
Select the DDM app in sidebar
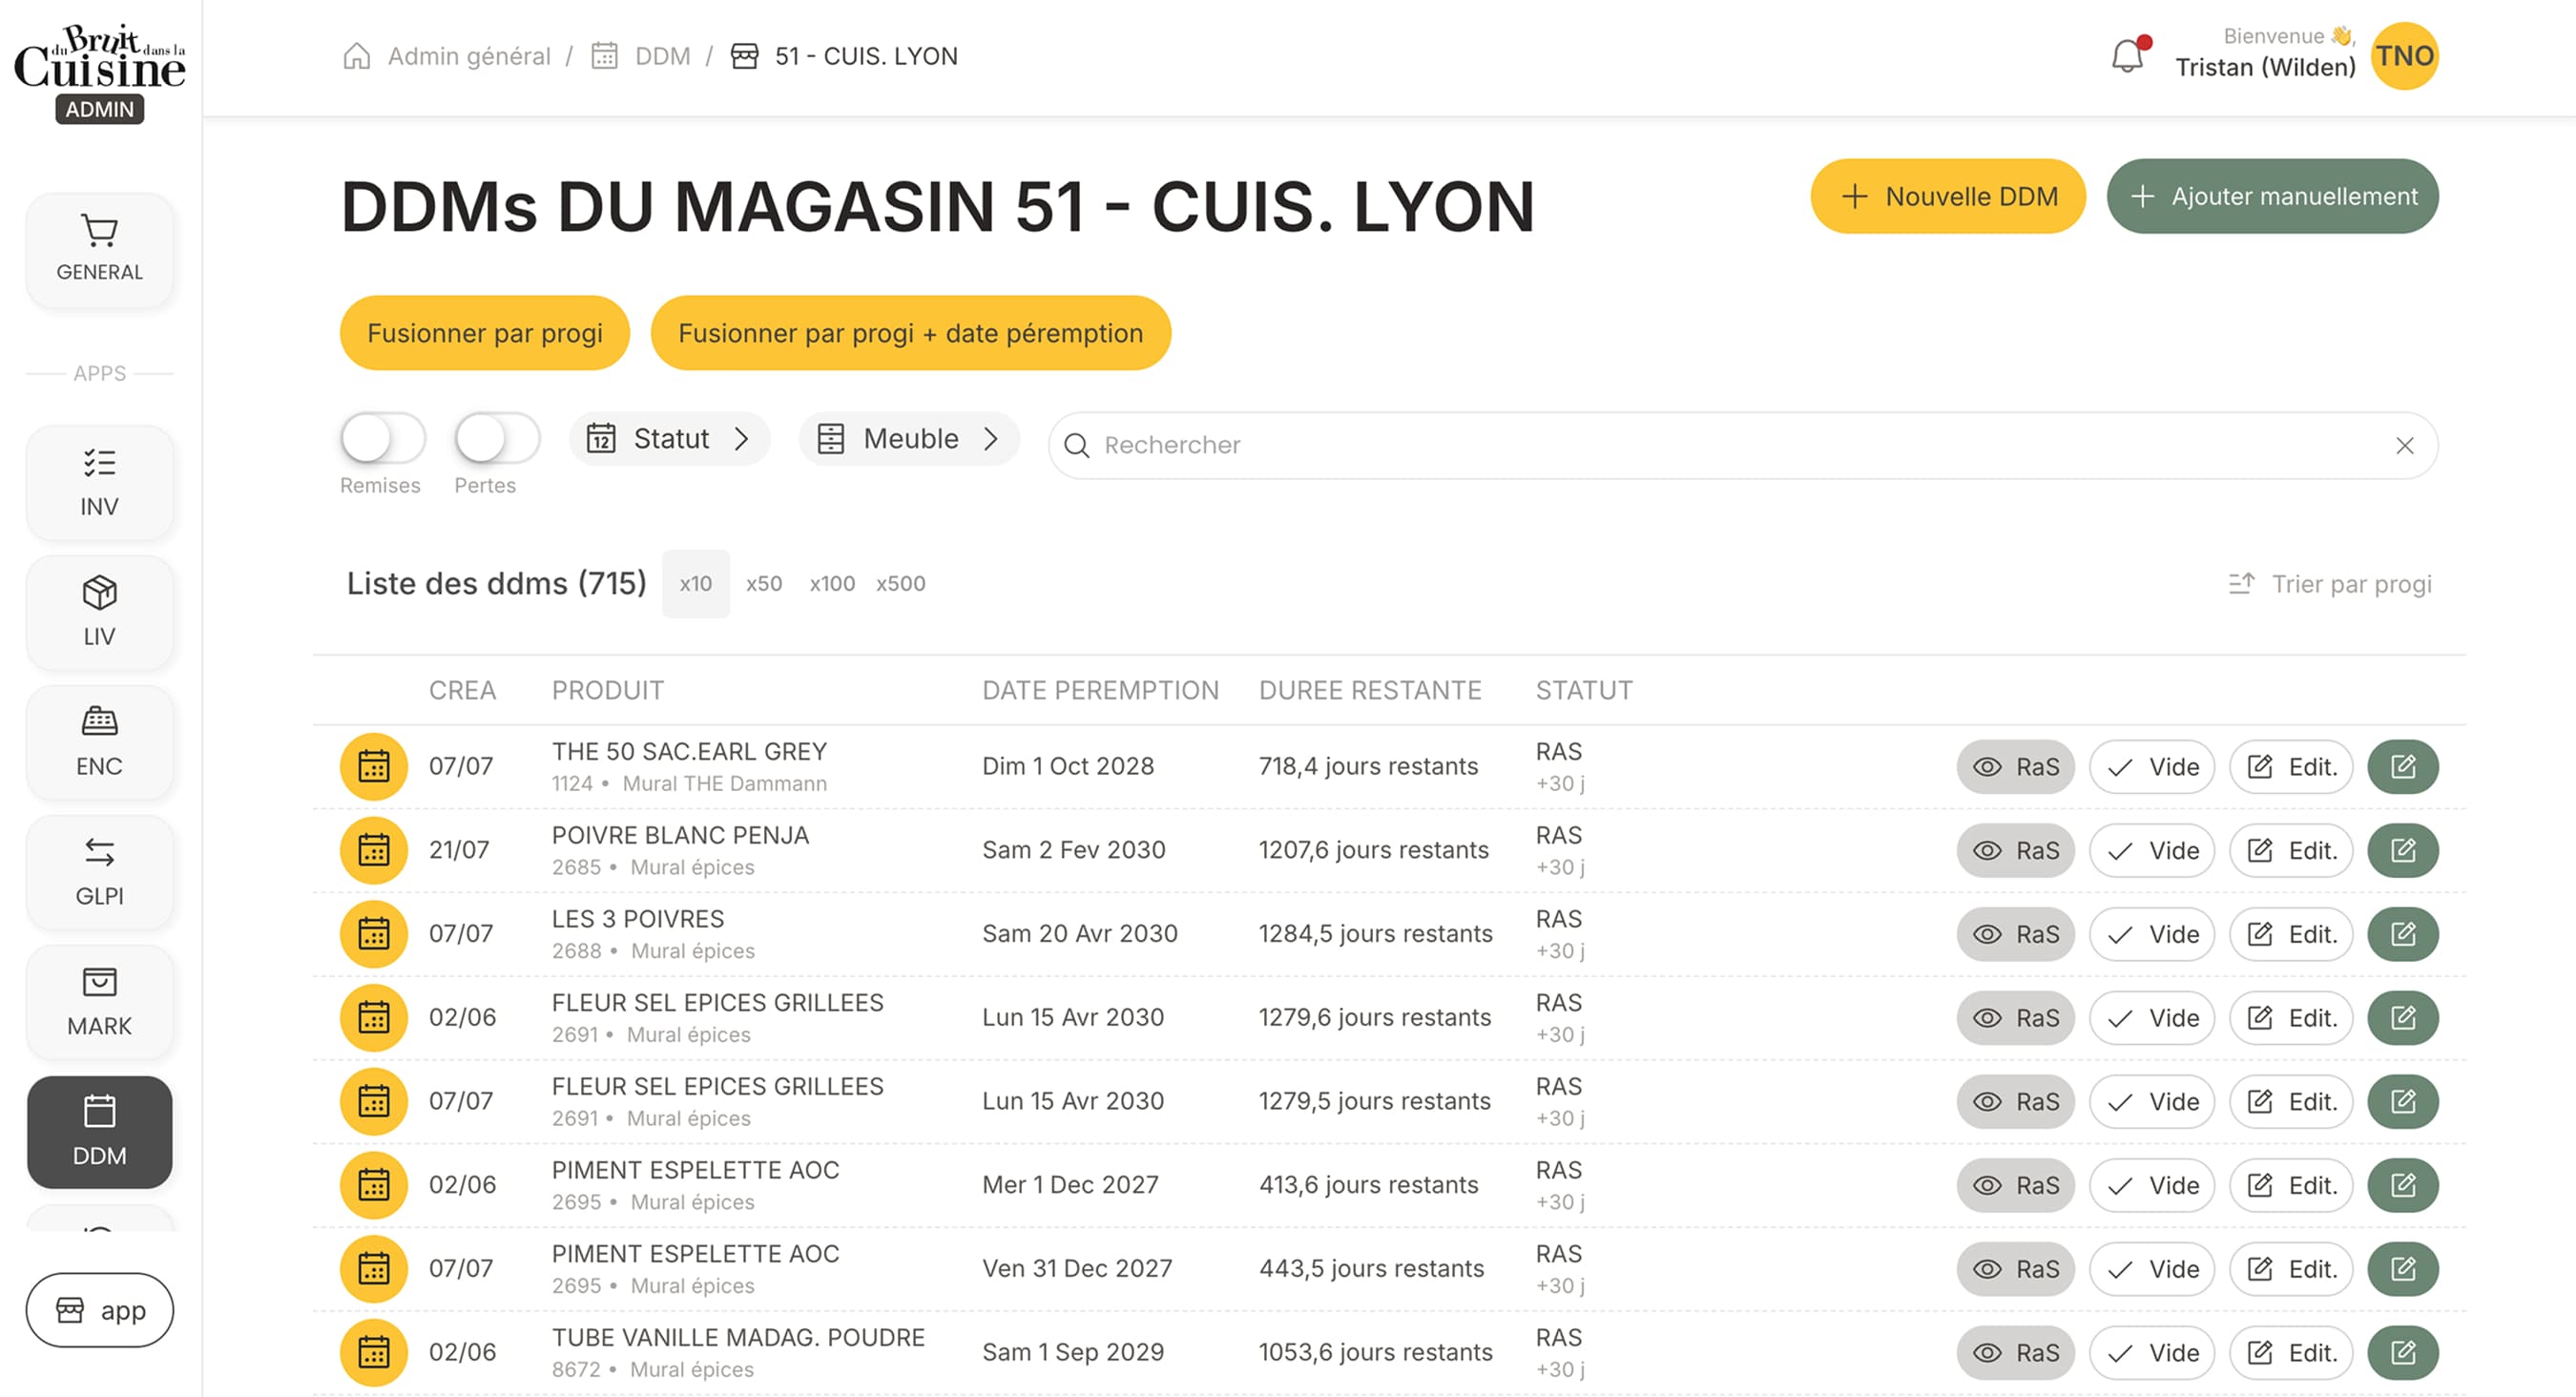coord(99,1132)
